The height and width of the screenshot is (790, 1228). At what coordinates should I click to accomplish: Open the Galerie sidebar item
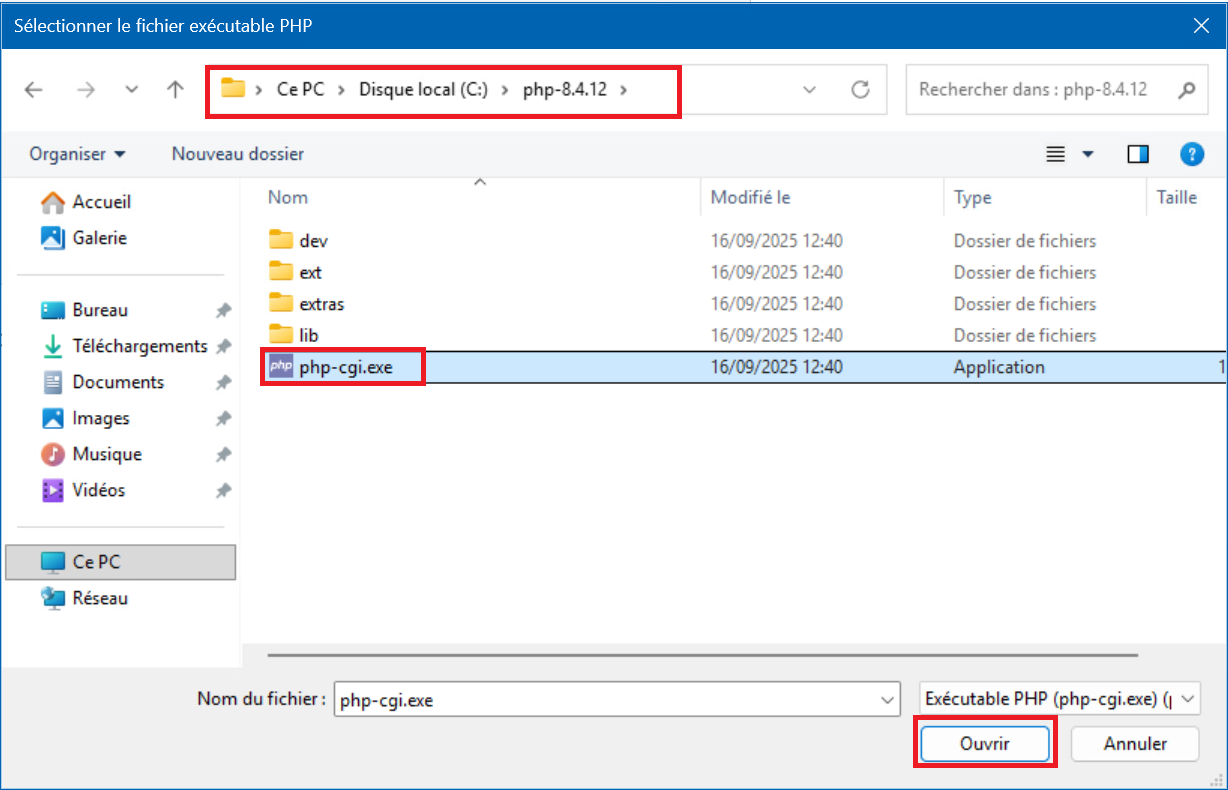coord(99,238)
